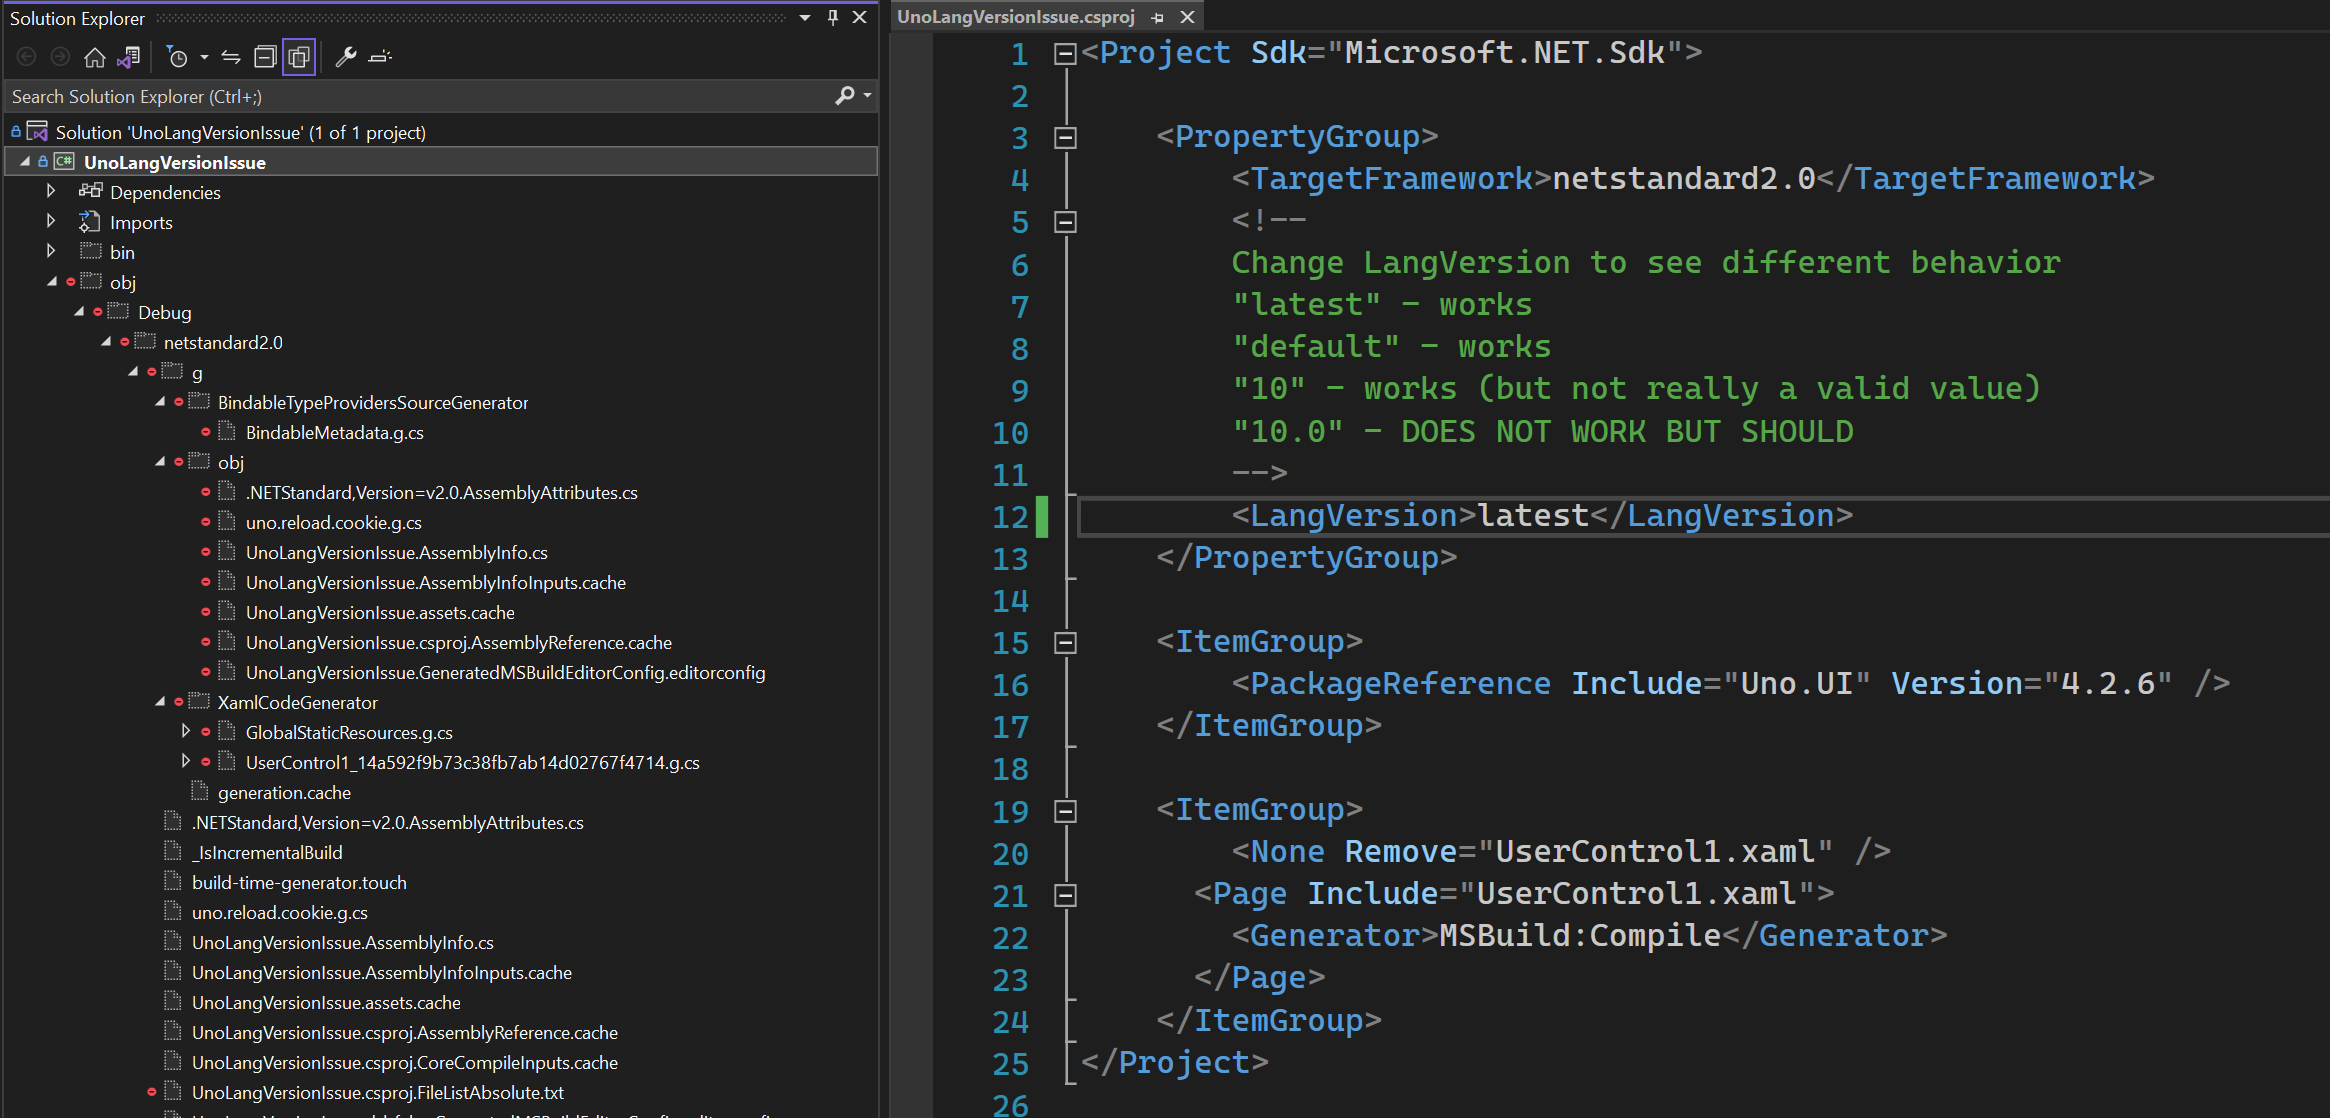Toggle the Show All Files button

[x=299, y=57]
